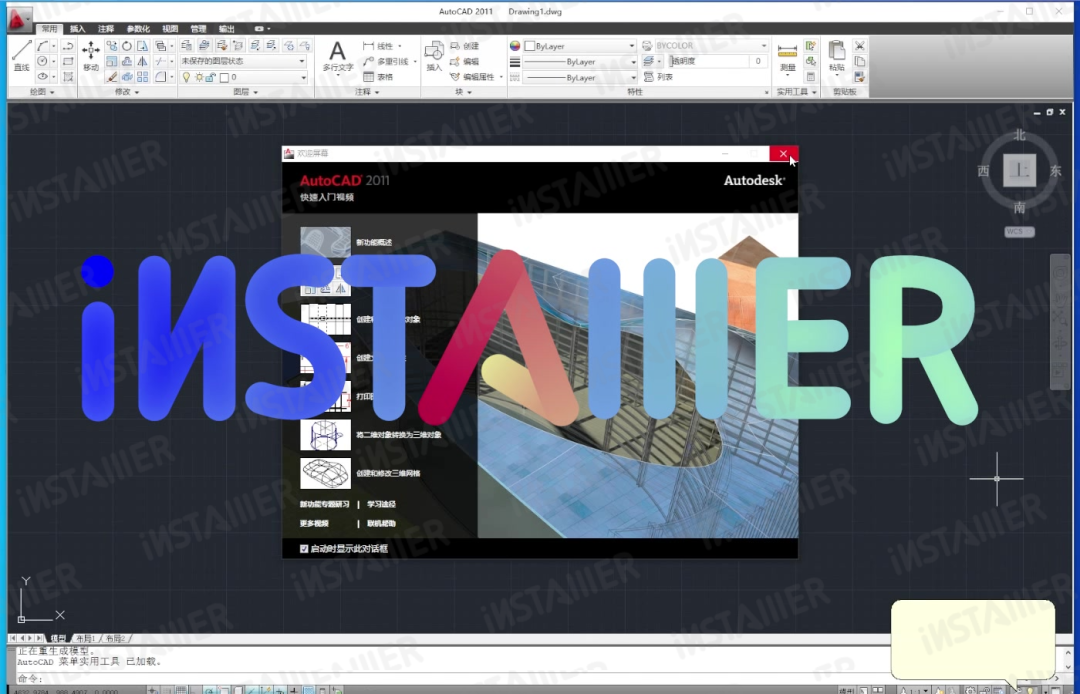
Task: Click the 表格 table tool
Action: [378, 77]
